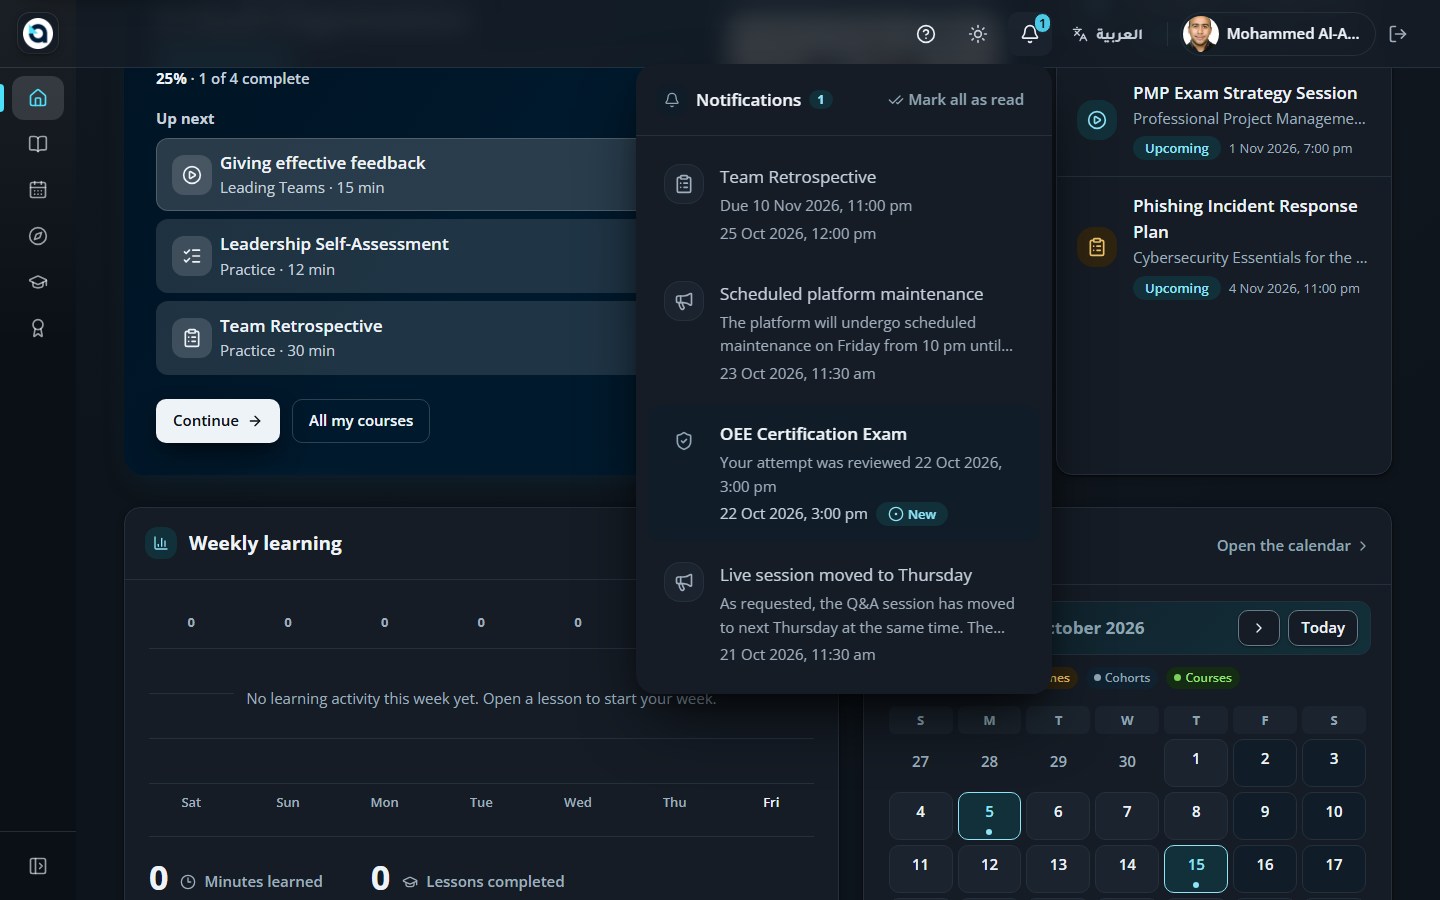Image resolution: width=1440 pixels, height=900 pixels.
Task: Click the Continue button
Action: pos(218,421)
